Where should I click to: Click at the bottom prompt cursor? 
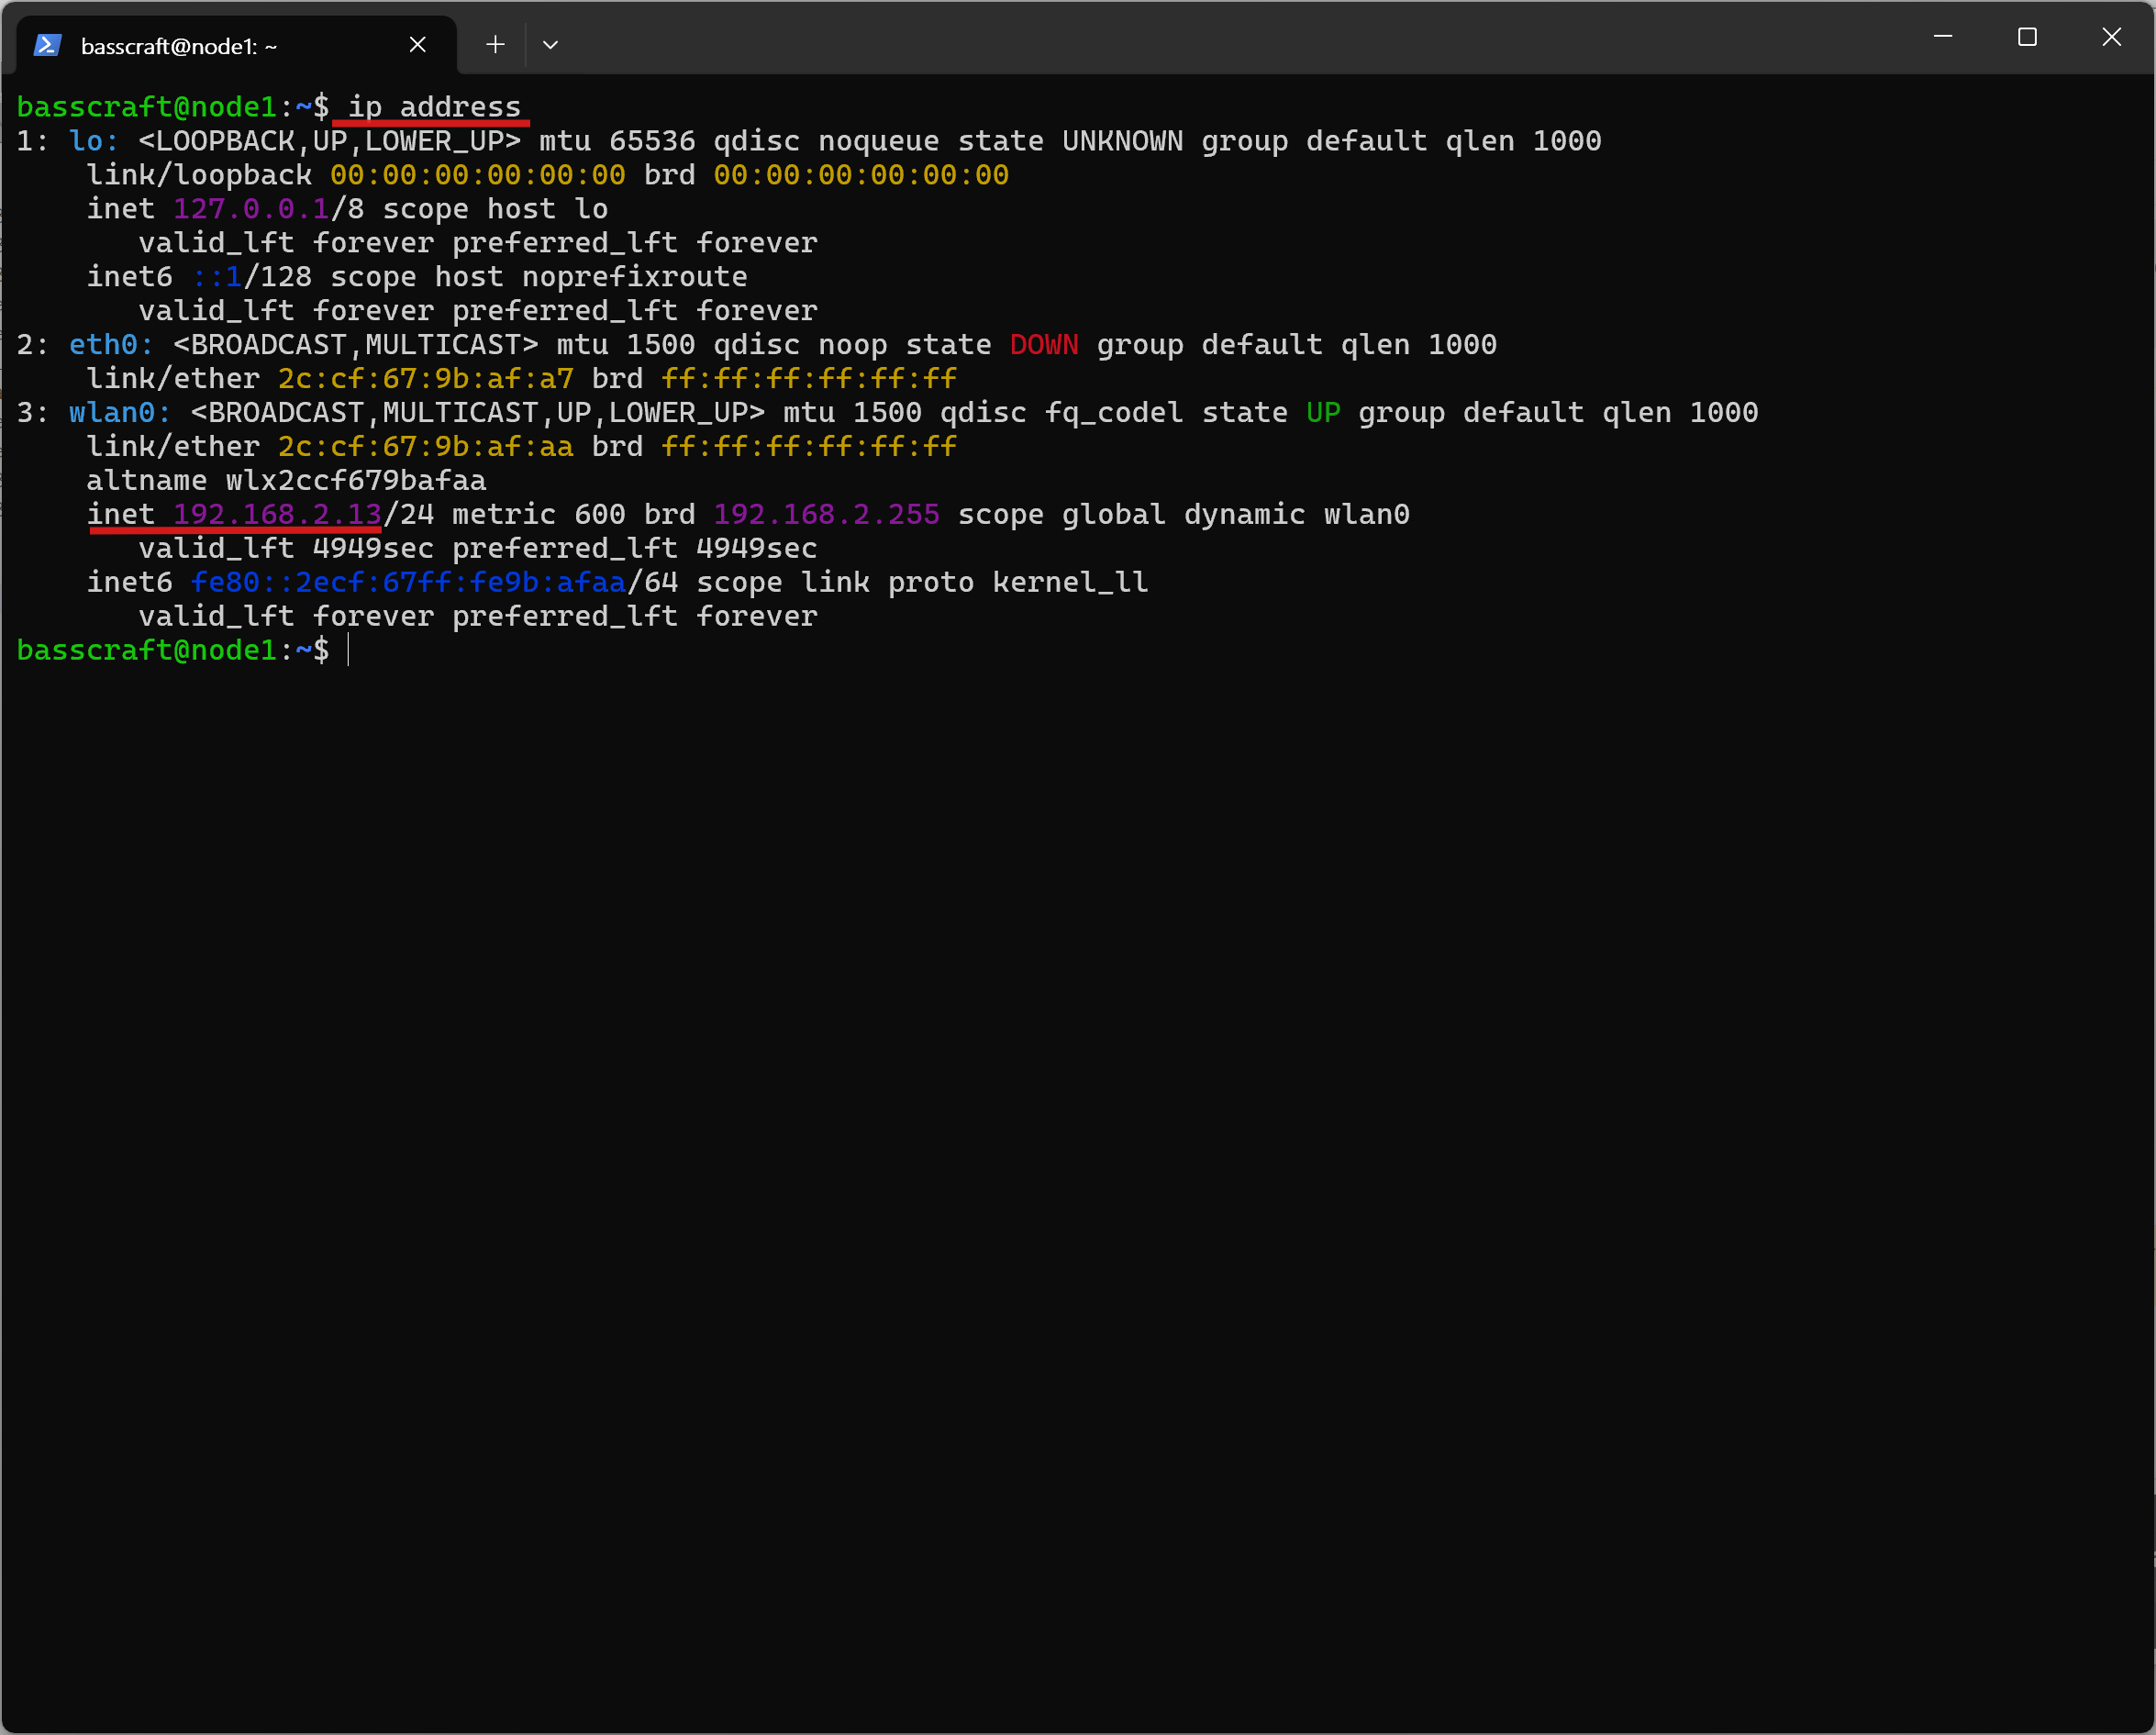349,650
